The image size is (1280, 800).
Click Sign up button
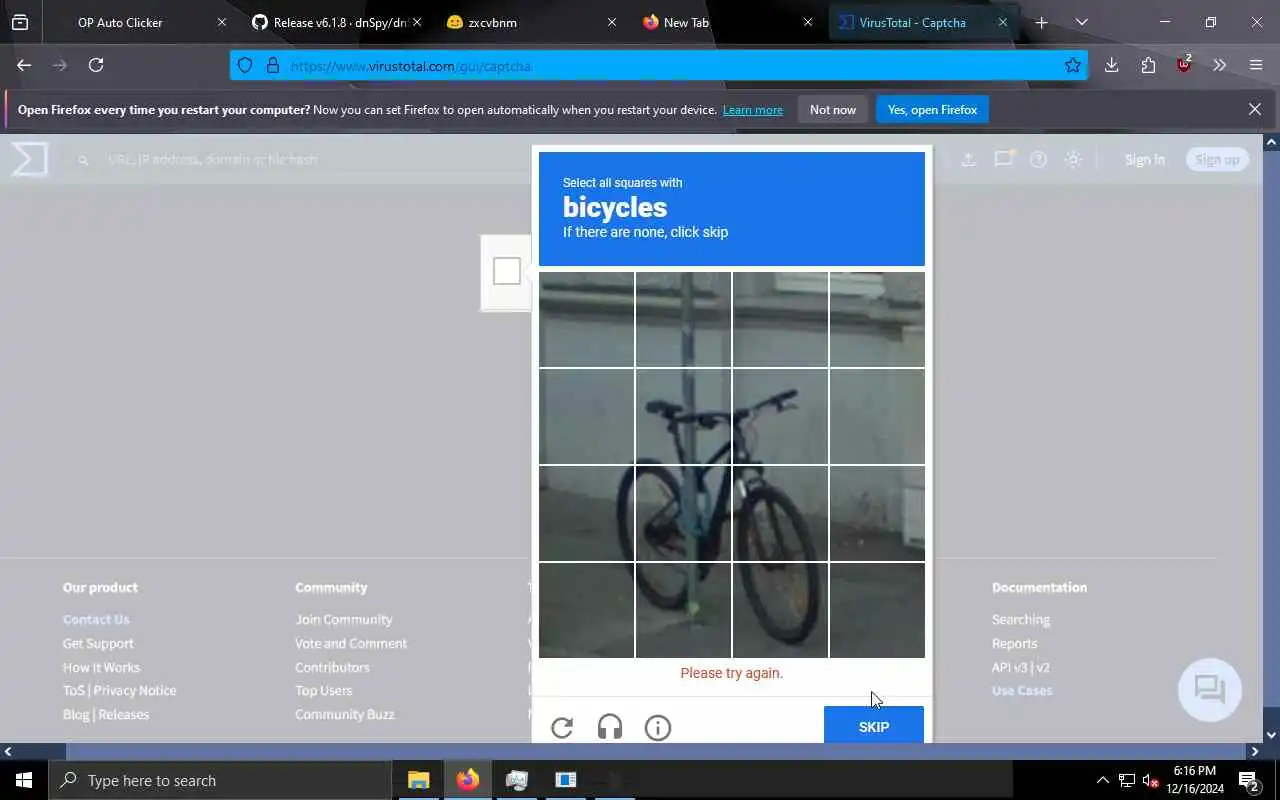1217,159
